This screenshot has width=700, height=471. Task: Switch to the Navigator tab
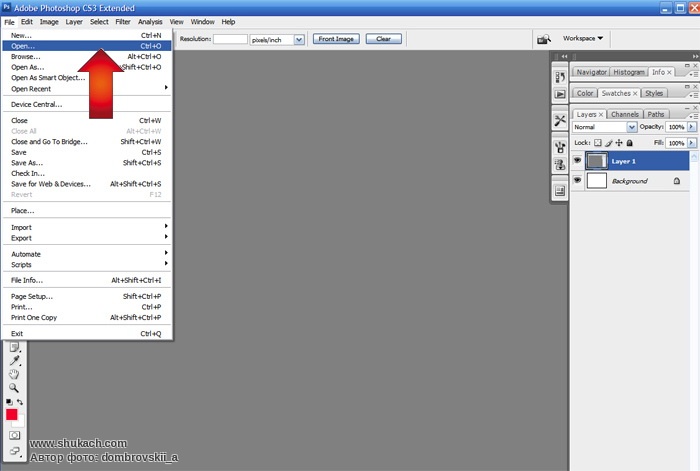[592, 72]
